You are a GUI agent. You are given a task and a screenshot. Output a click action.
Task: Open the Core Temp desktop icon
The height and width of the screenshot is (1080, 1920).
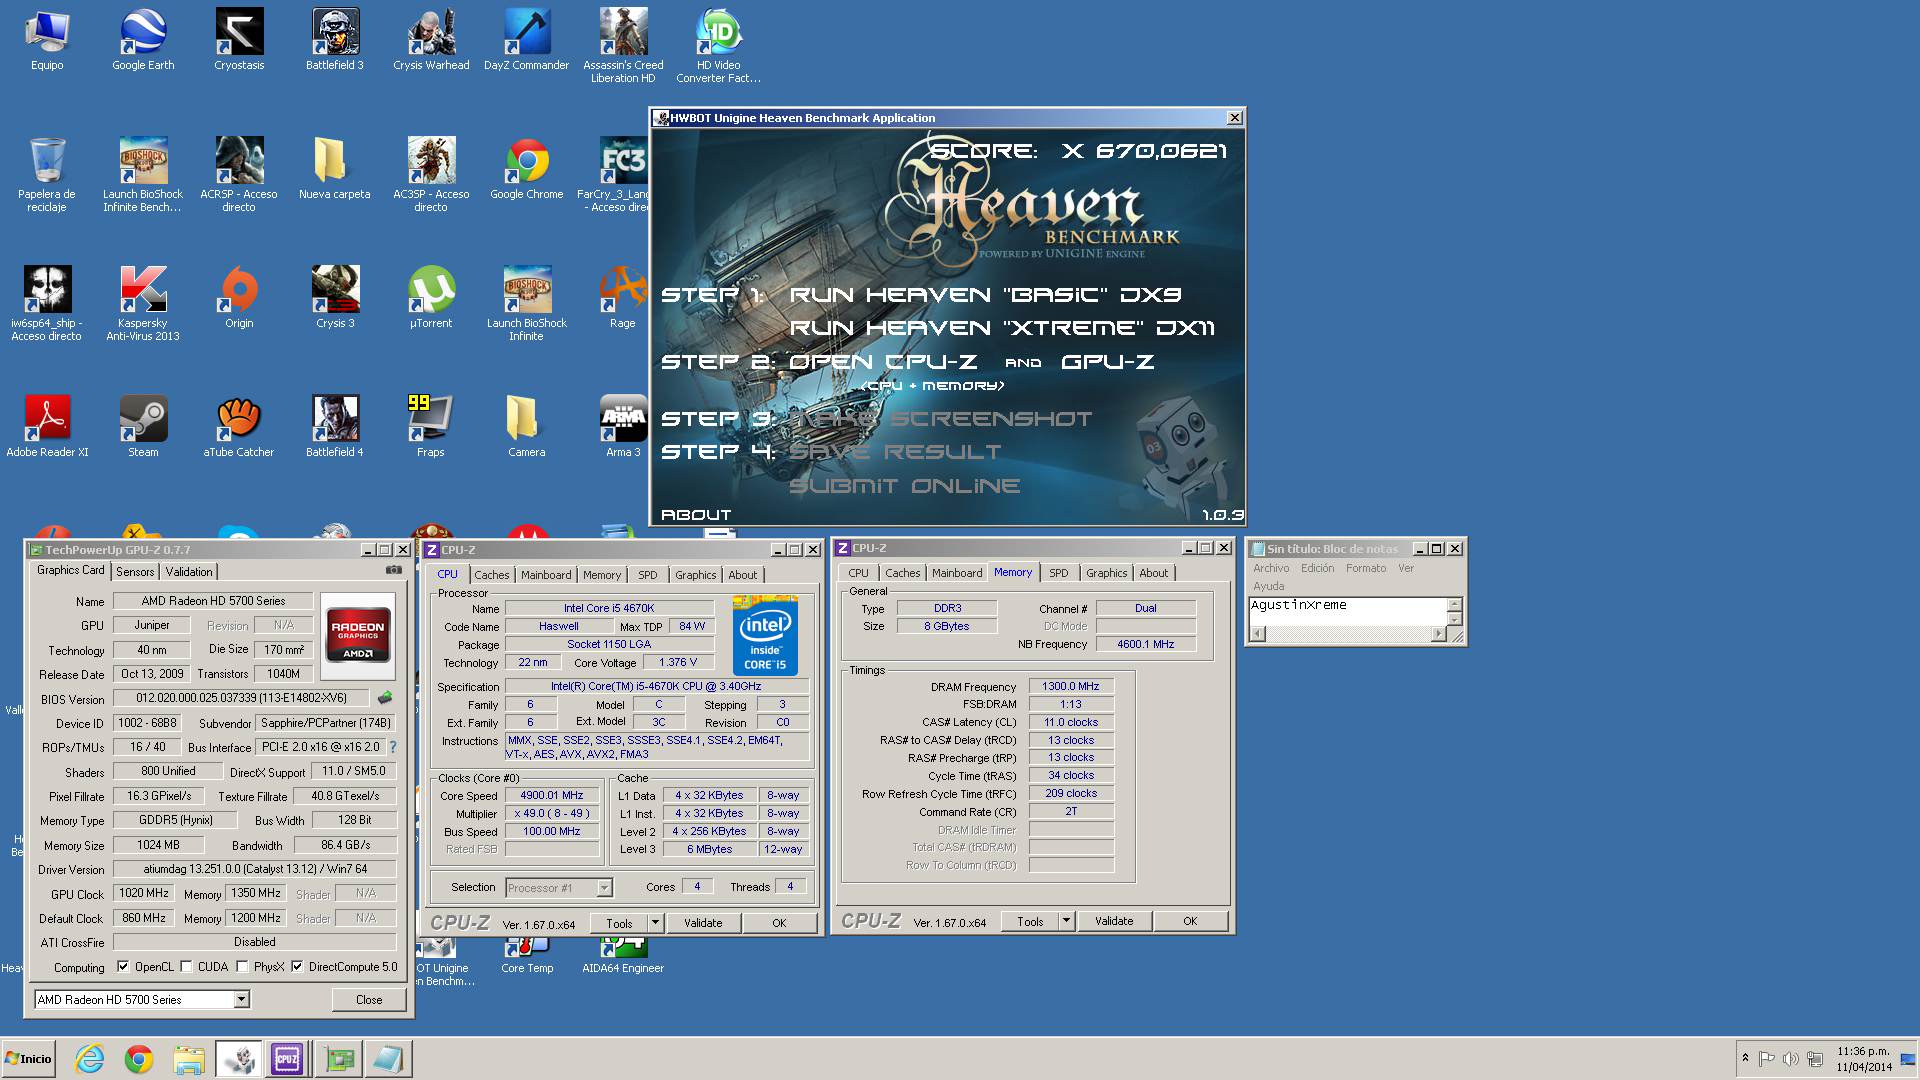coord(527,956)
